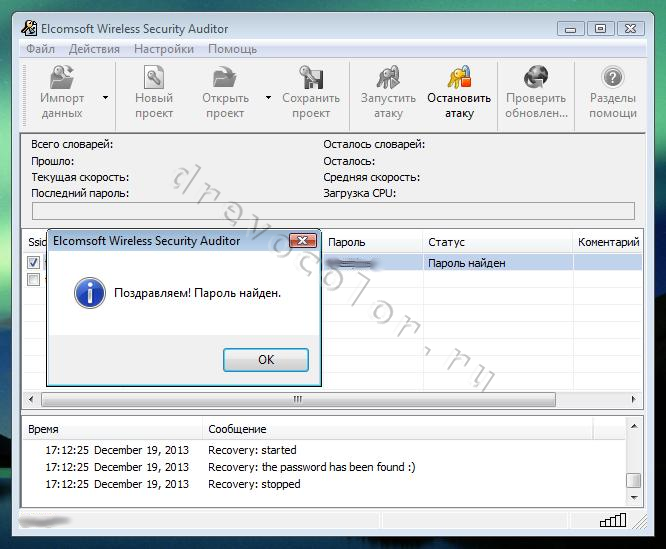Click the signal strength icon in status bar

(613, 520)
